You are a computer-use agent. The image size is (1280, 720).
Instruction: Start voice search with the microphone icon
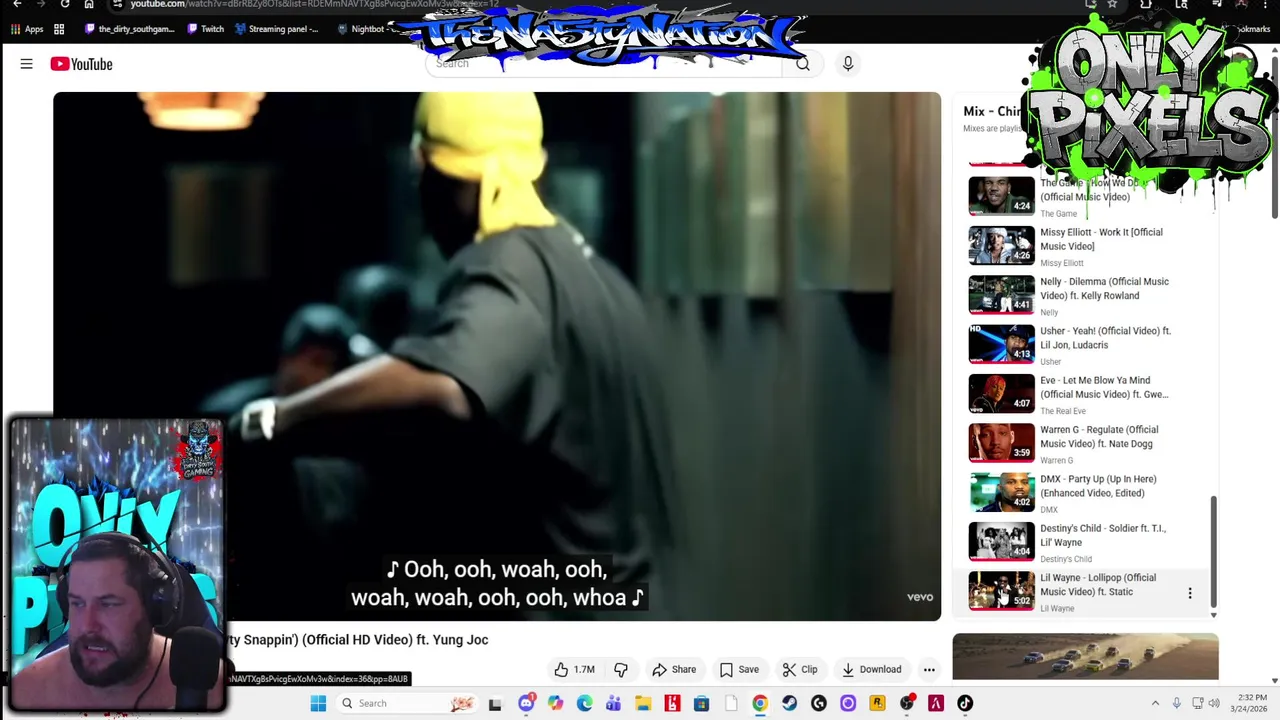pyautogui.click(x=847, y=64)
